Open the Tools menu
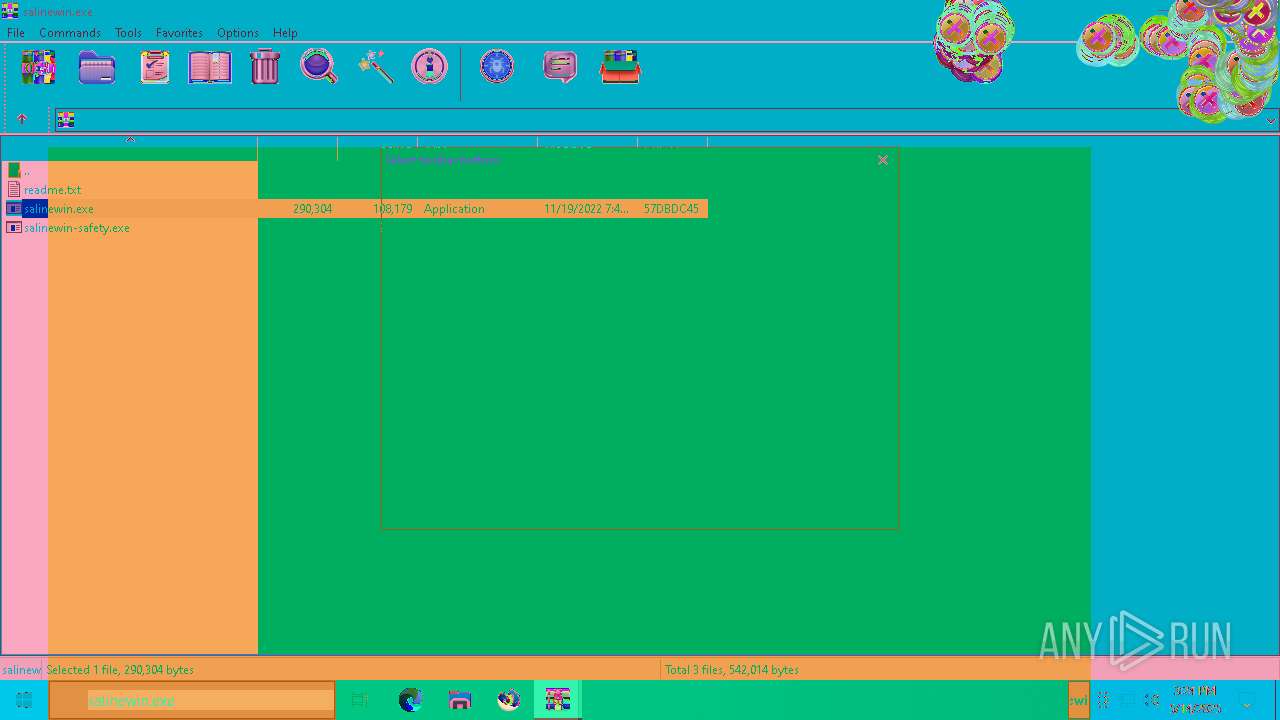The width and height of the screenshot is (1280, 720). coord(128,33)
